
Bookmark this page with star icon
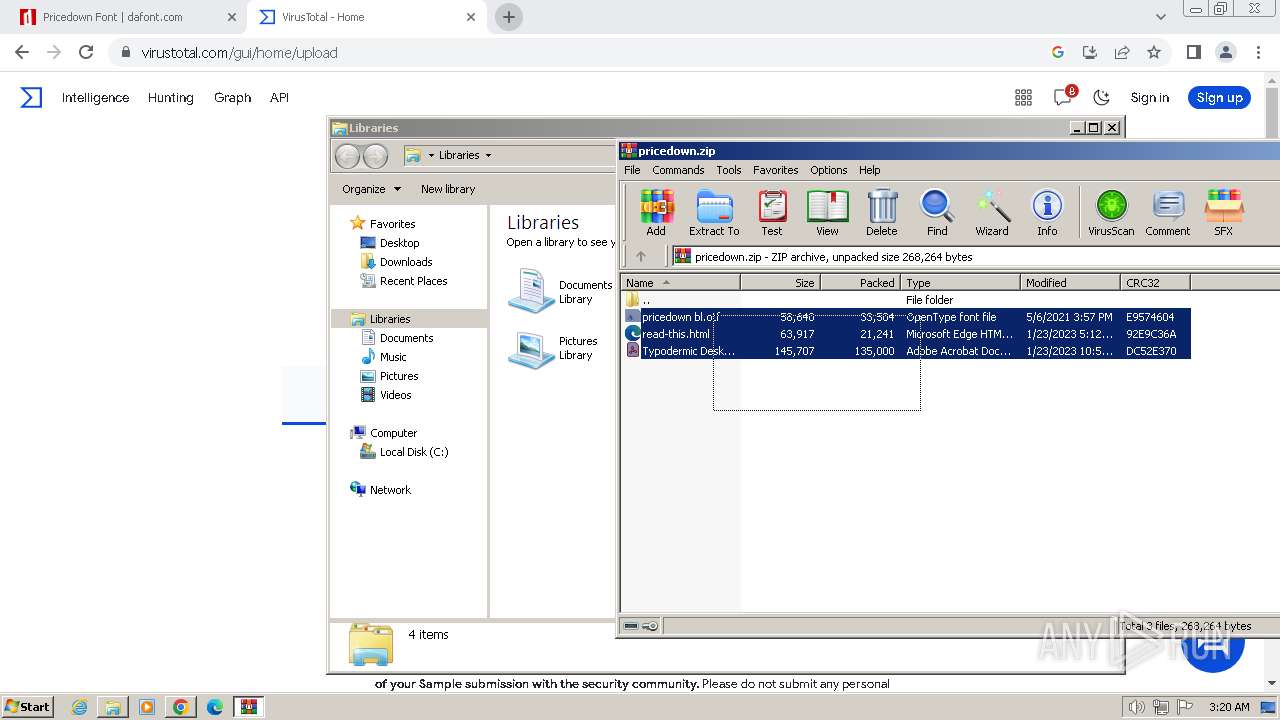(x=1154, y=52)
